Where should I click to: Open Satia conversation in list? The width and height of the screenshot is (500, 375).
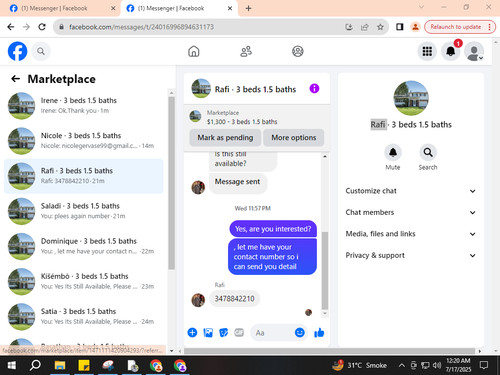[x=83, y=317]
